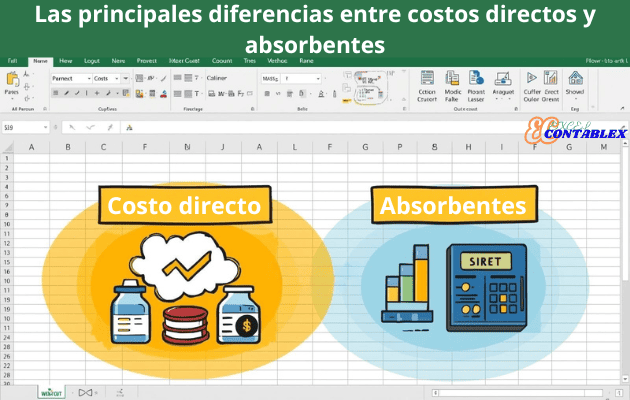
Task: Click the horizontal scrollbar at bottom
Action: (520, 391)
